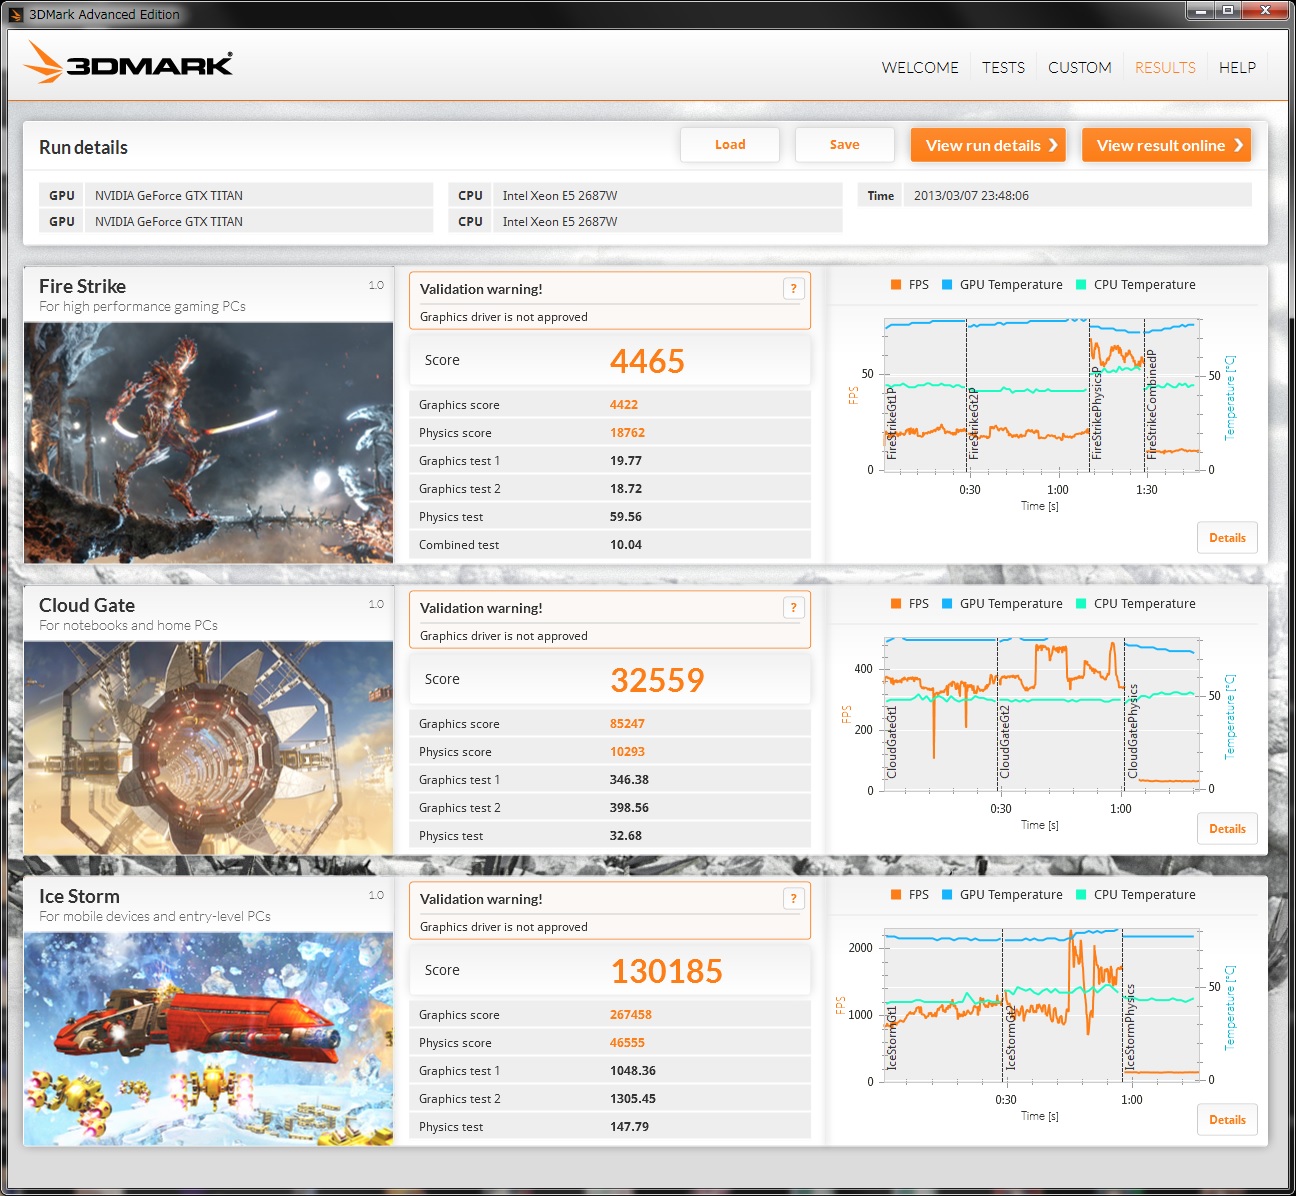Minimize the 3DMark Advanced Edition window

click(1200, 10)
